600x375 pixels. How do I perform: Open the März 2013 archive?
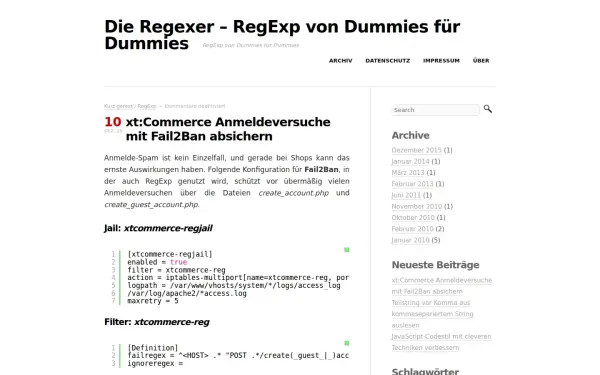pos(408,173)
